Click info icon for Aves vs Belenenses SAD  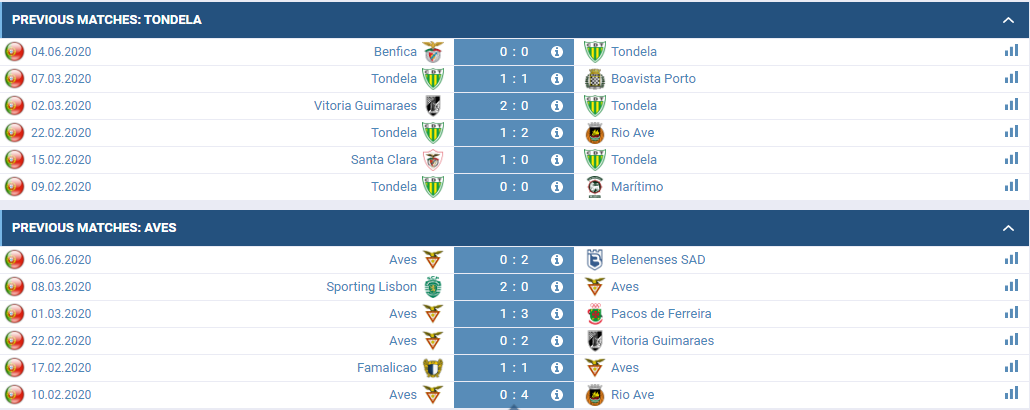pos(557,260)
